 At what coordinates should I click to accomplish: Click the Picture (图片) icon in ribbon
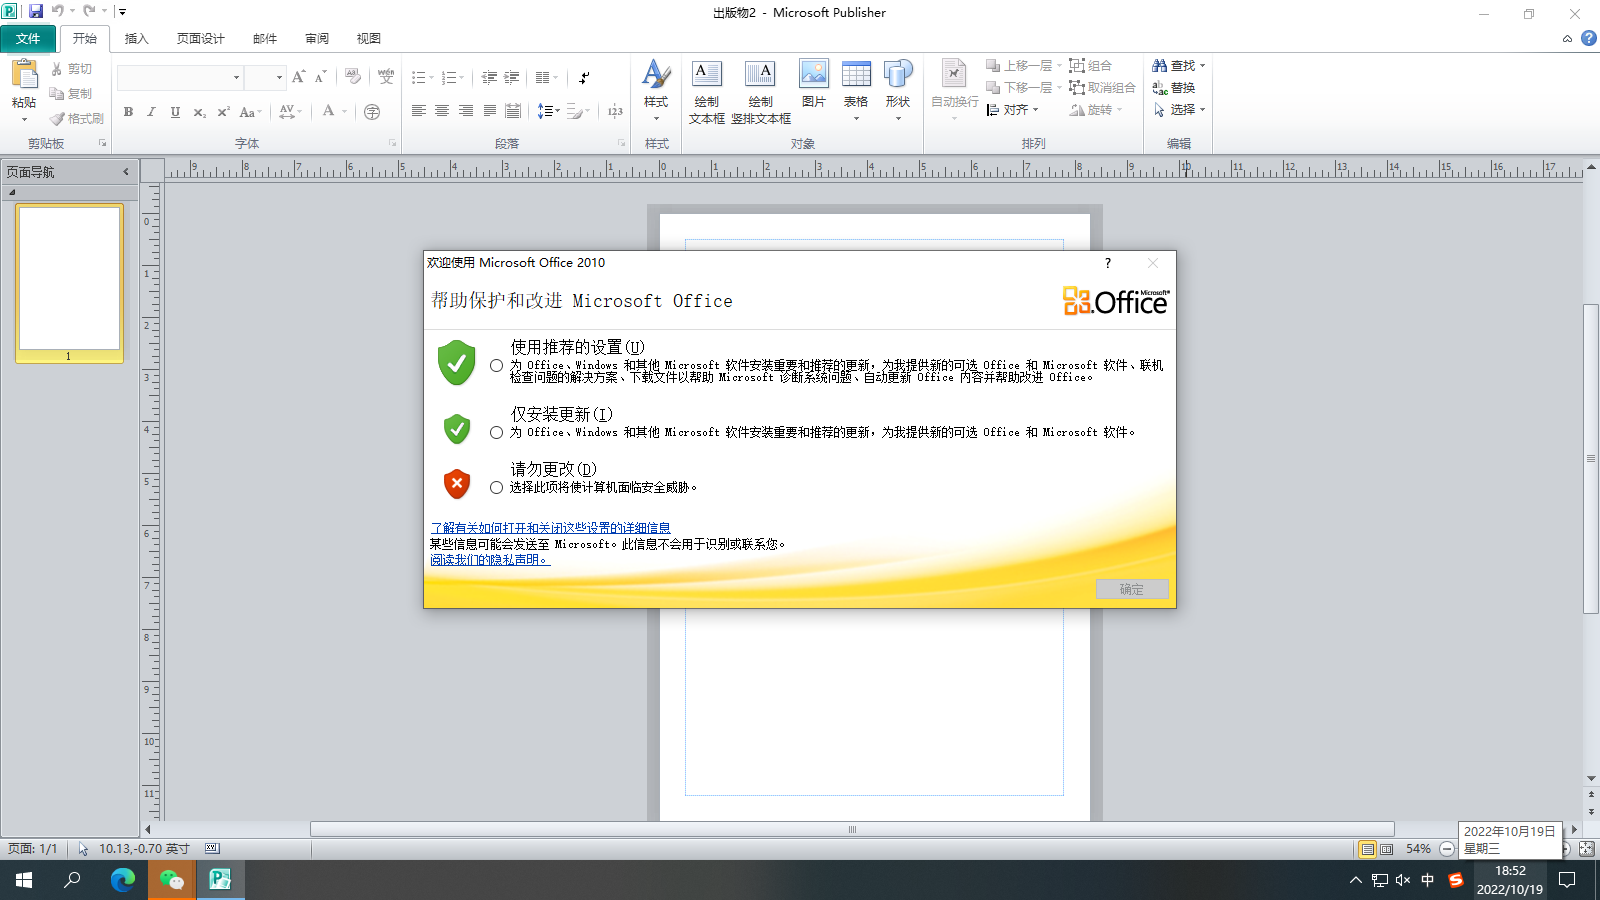813,75
